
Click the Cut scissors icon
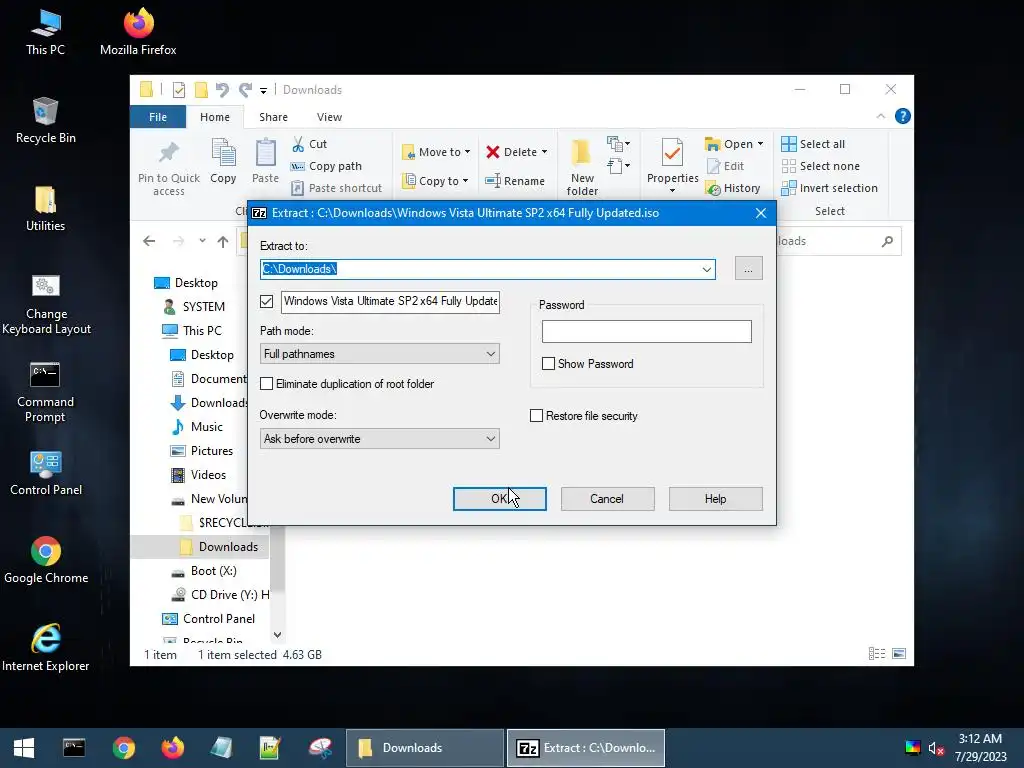(x=298, y=144)
